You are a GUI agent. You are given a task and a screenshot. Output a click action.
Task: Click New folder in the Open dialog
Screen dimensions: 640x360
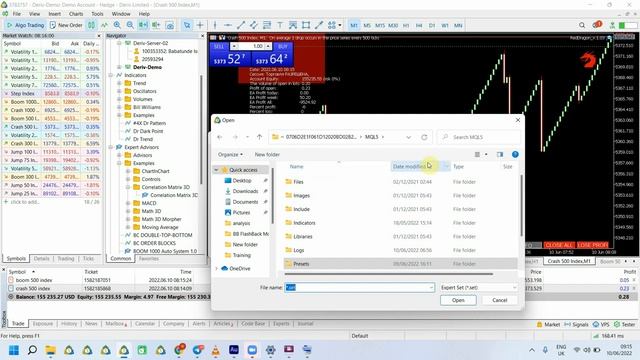(267, 155)
